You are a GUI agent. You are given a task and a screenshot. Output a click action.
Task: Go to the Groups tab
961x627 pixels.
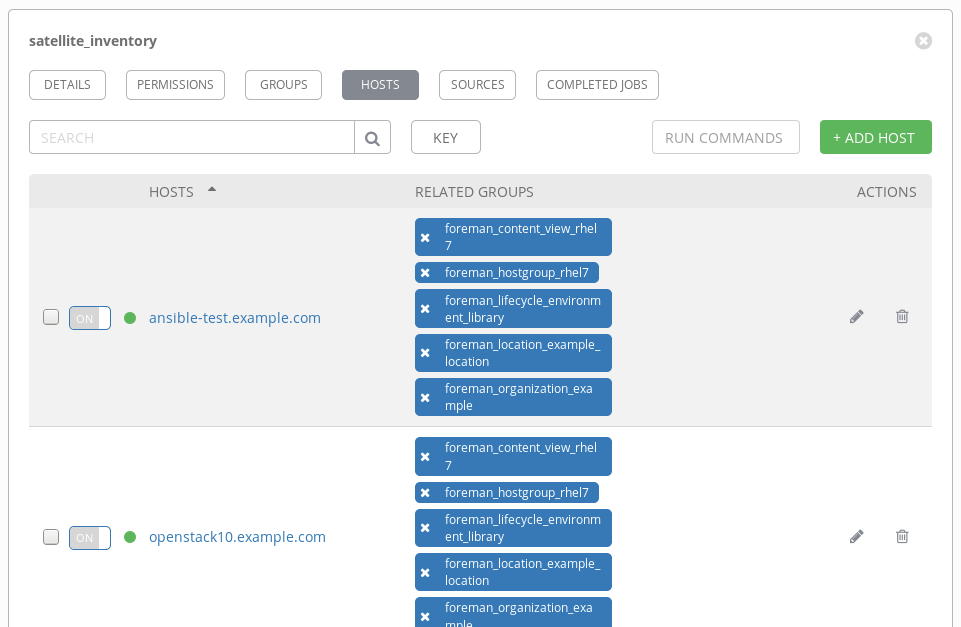click(x=283, y=85)
